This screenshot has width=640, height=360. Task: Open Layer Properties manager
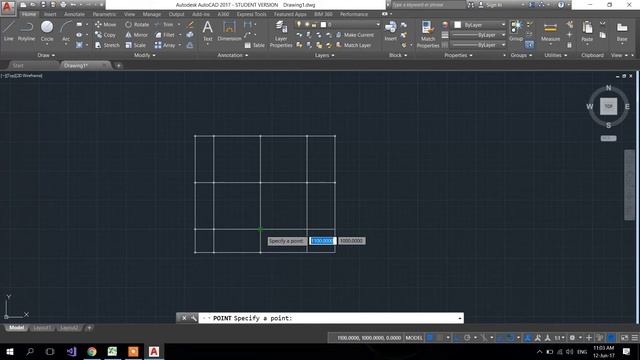[281, 34]
